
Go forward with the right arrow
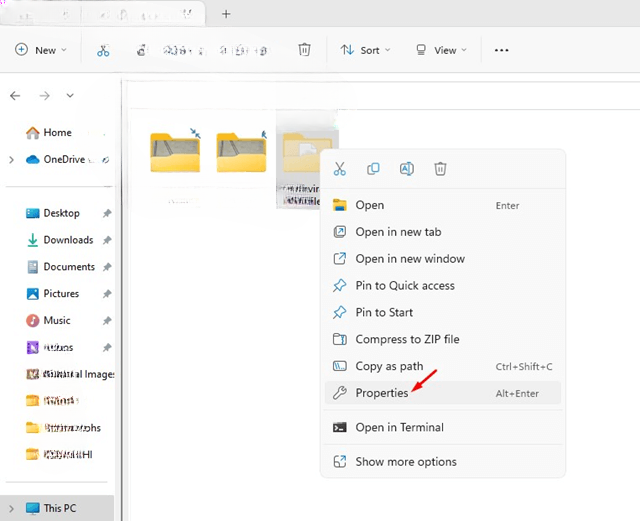pyautogui.click(x=44, y=96)
